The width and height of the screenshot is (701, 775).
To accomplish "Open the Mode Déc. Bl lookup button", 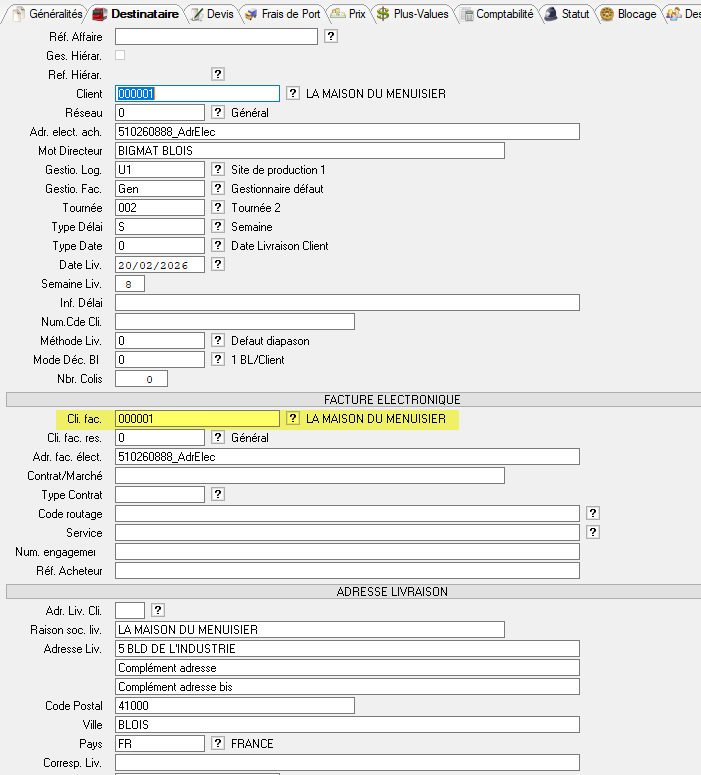I will click(x=218, y=359).
